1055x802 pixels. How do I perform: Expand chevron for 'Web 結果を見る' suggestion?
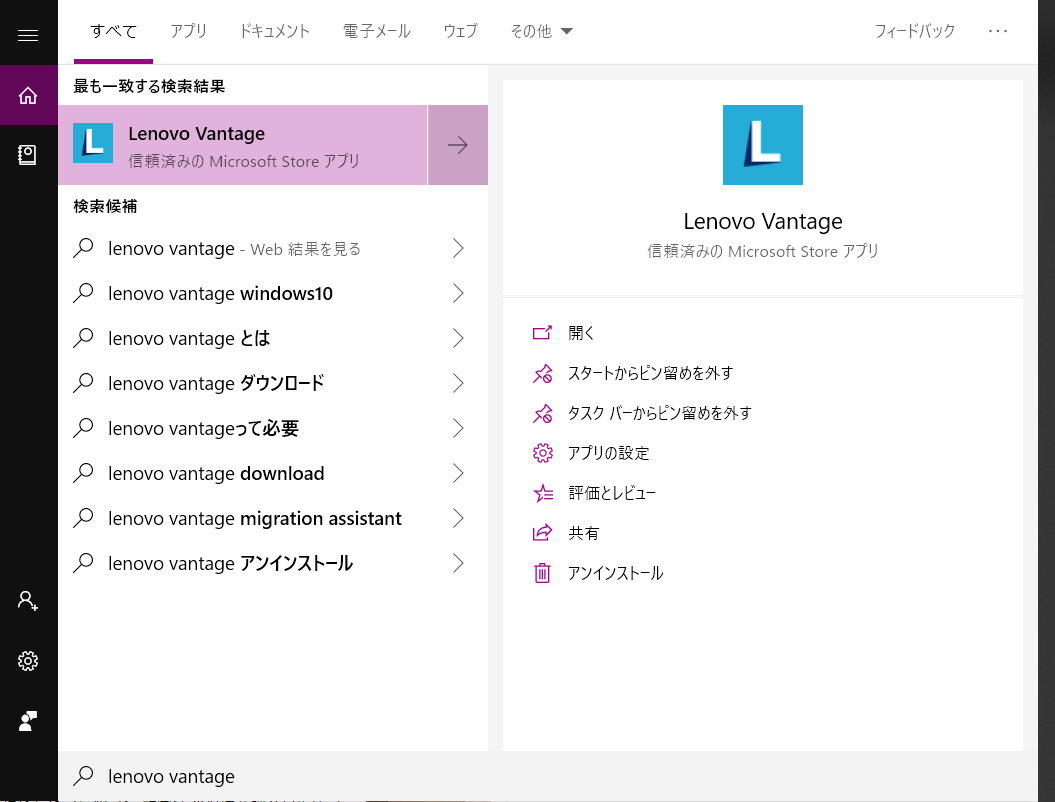click(x=458, y=248)
